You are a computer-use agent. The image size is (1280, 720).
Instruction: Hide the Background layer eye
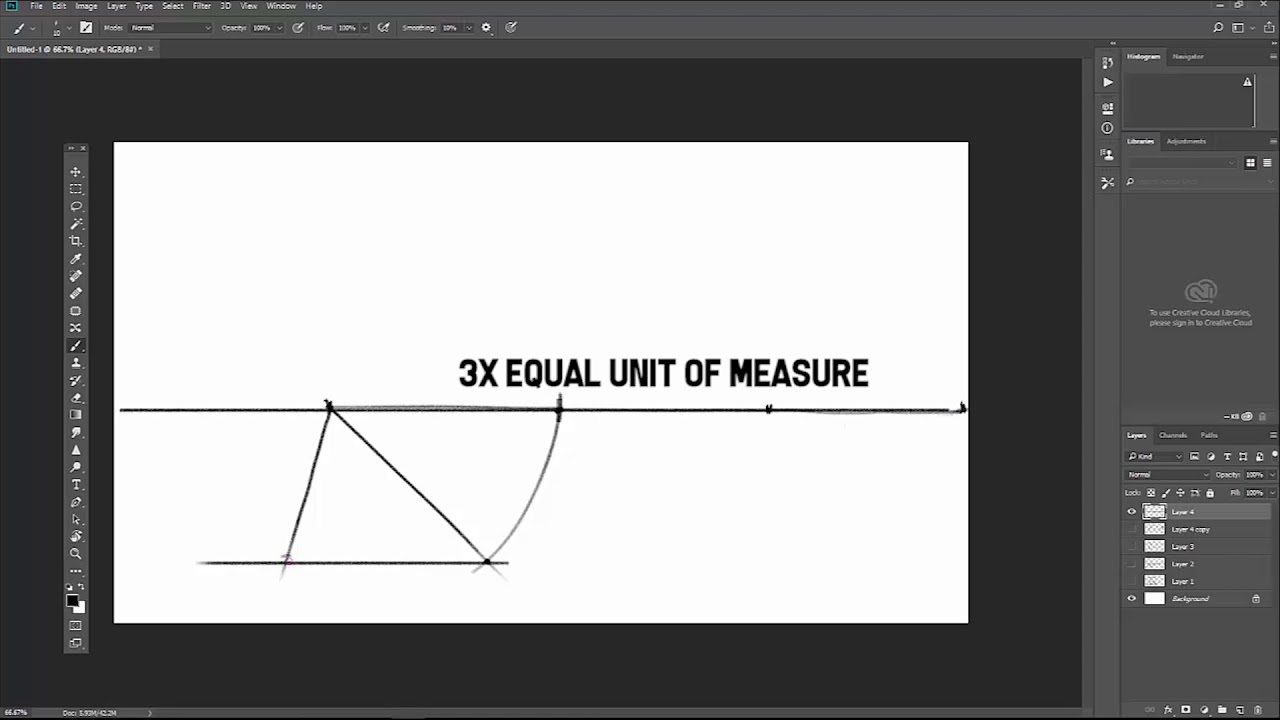point(1132,599)
